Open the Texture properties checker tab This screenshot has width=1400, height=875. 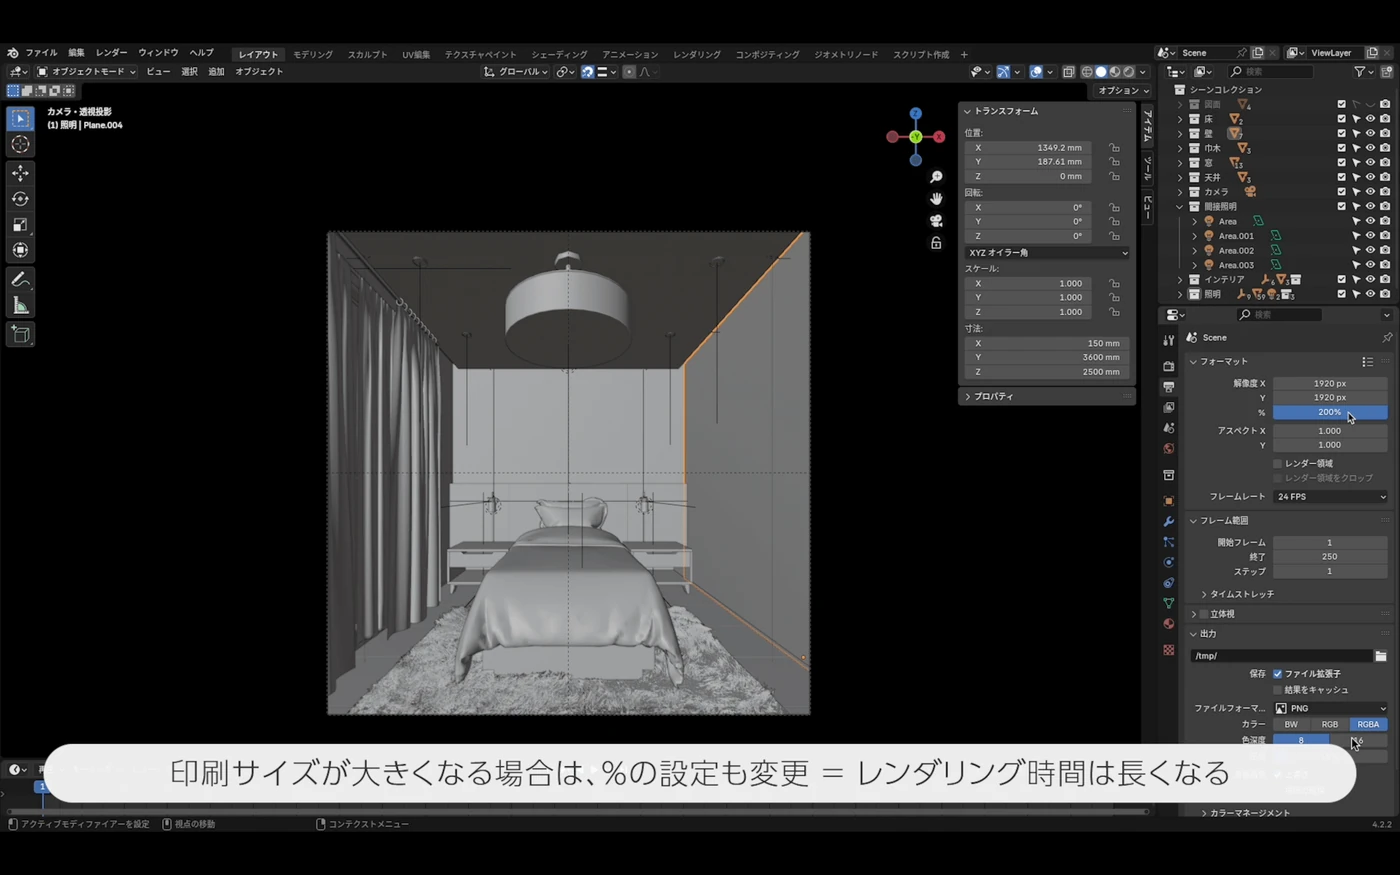[x=1168, y=650]
